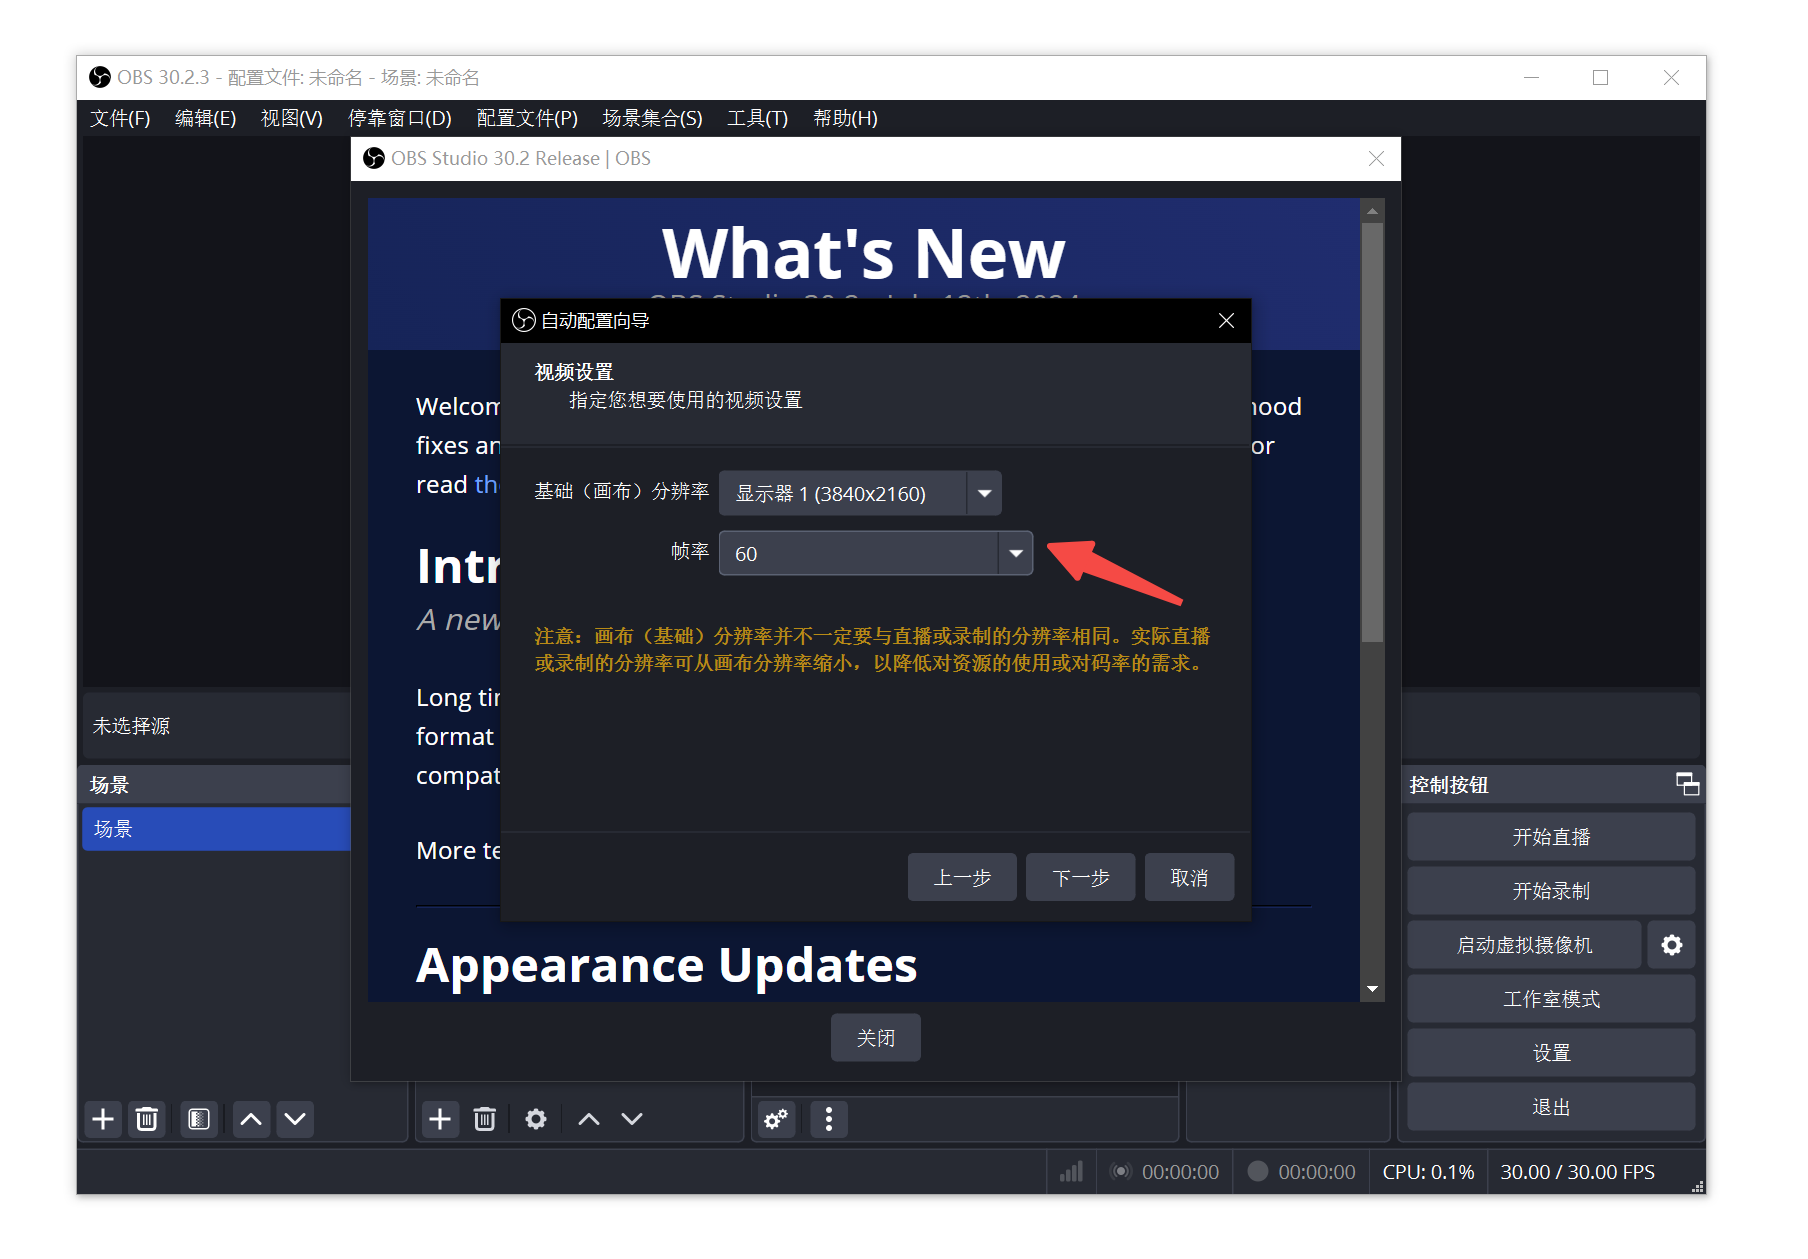Open advanced audio properties gears icon
The image size is (1808, 1259).
(776, 1119)
